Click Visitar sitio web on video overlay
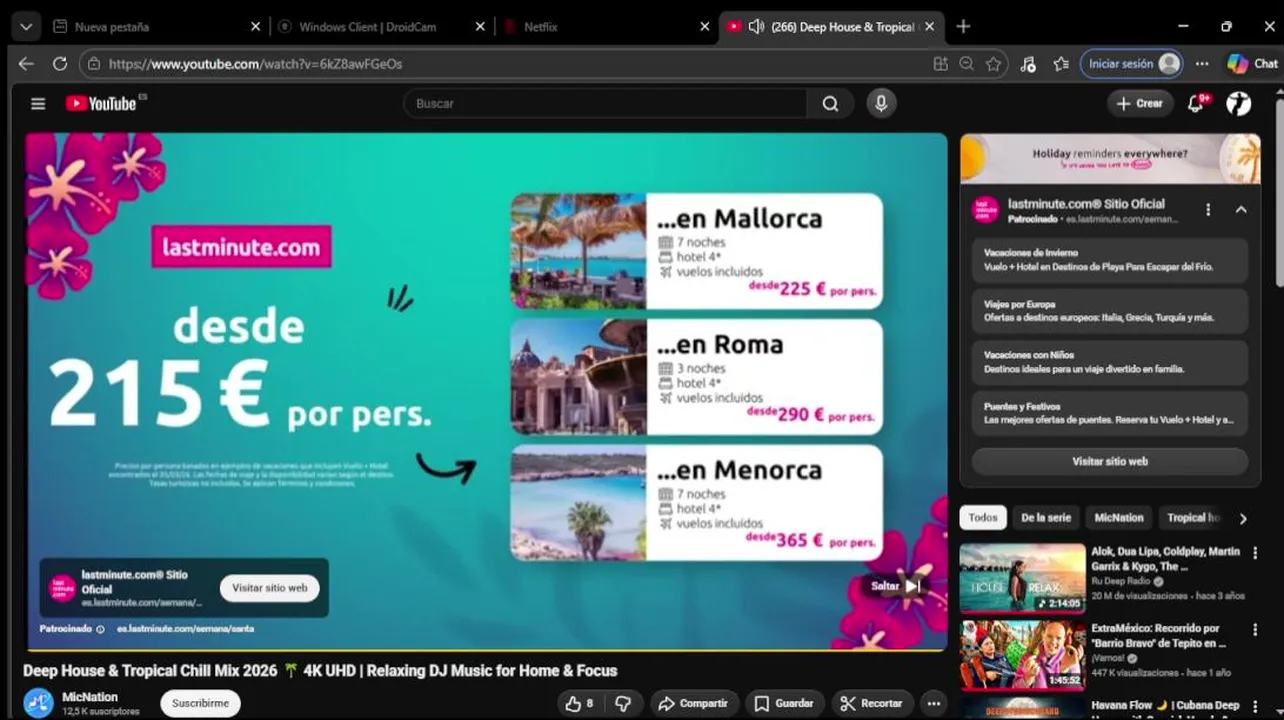 point(270,588)
